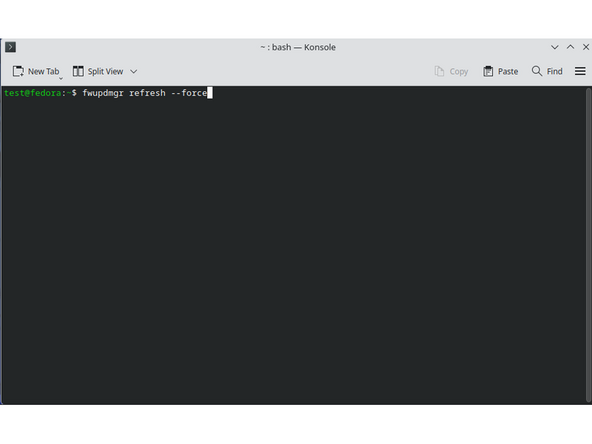Click the test@fedora prompt text
592x444 pixels.
[x=32, y=93]
